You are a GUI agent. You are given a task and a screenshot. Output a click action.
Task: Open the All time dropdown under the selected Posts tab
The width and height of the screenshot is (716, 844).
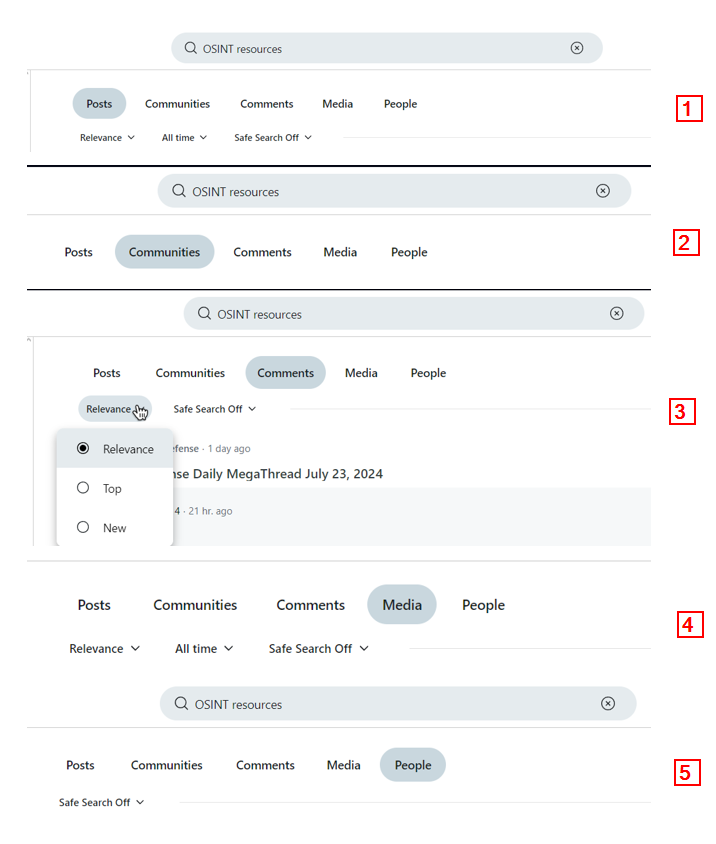pos(184,138)
